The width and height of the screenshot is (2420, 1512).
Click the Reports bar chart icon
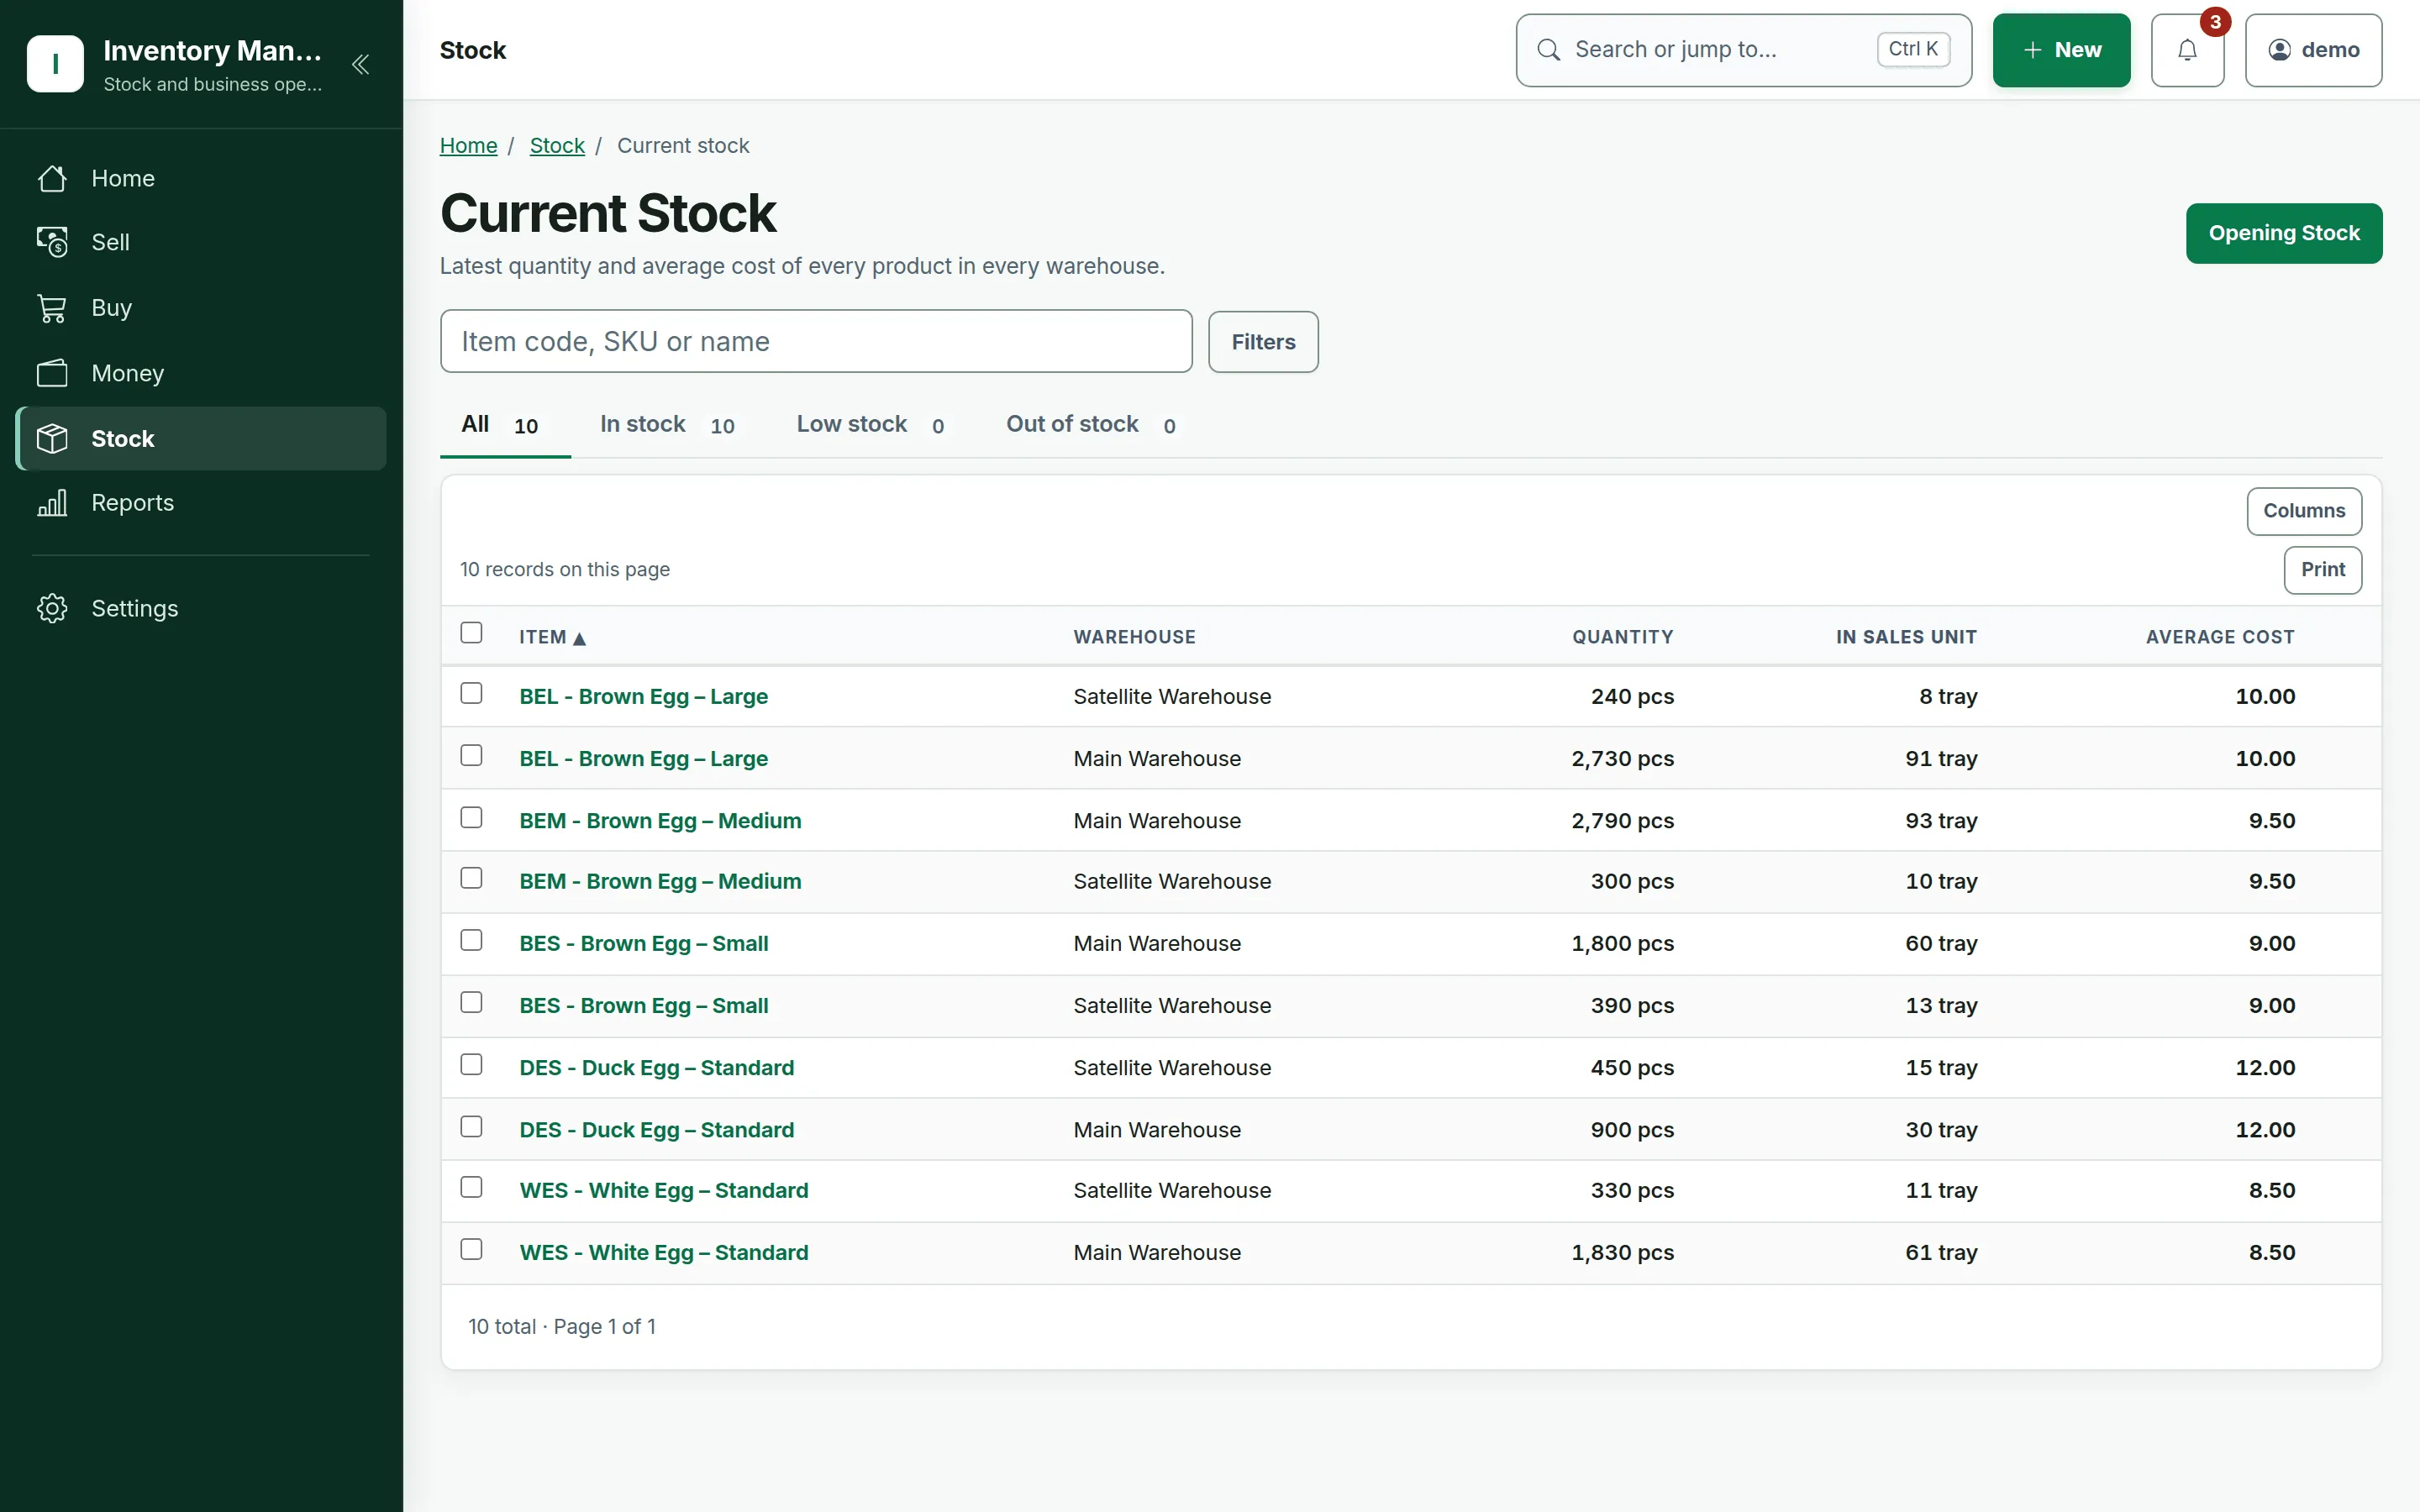tap(52, 502)
